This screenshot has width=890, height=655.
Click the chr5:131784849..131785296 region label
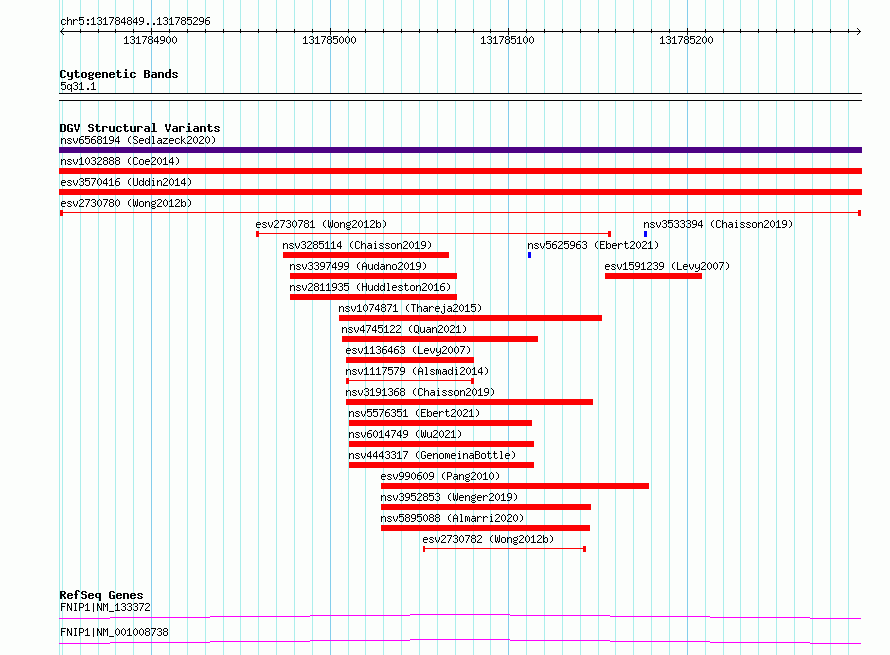135,22
